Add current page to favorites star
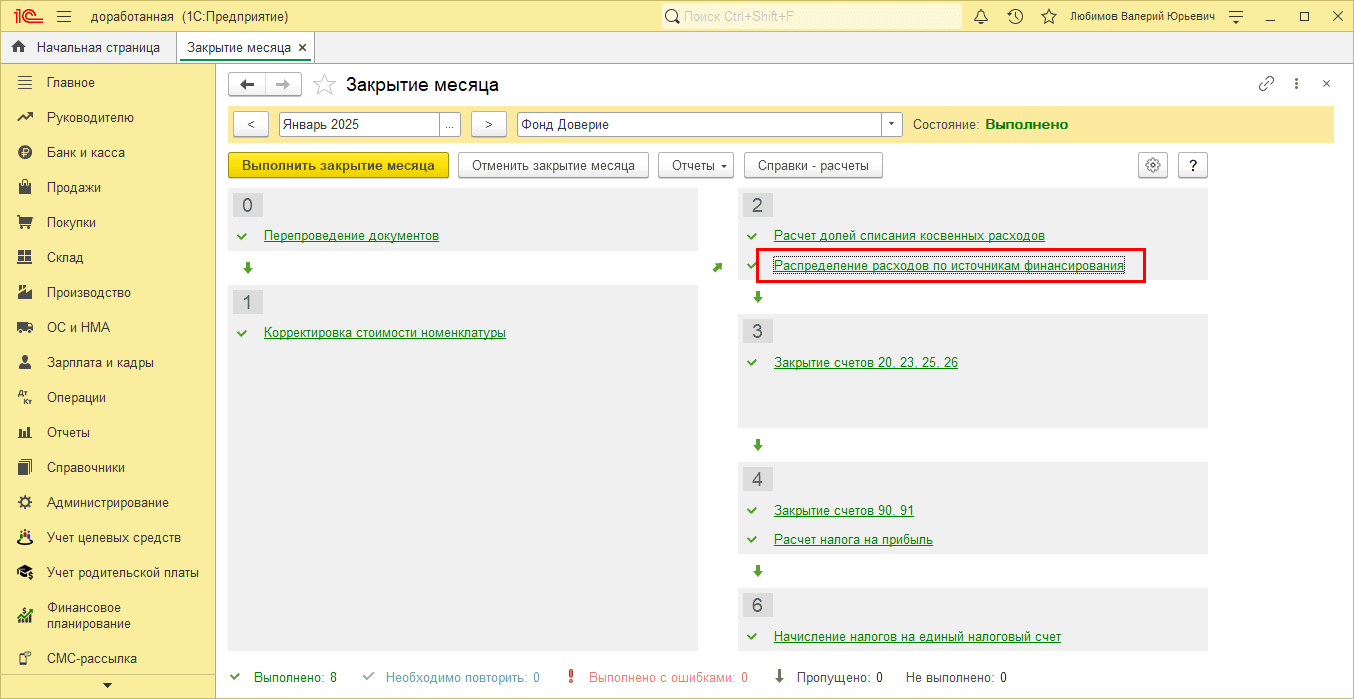The image size is (1354, 699). pyautogui.click(x=1048, y=17)
